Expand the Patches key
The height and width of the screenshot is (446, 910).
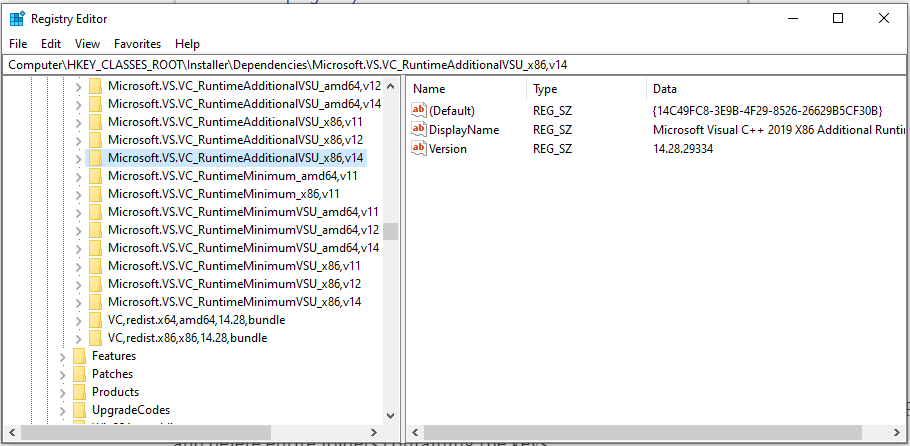click(x=63, y=375)
